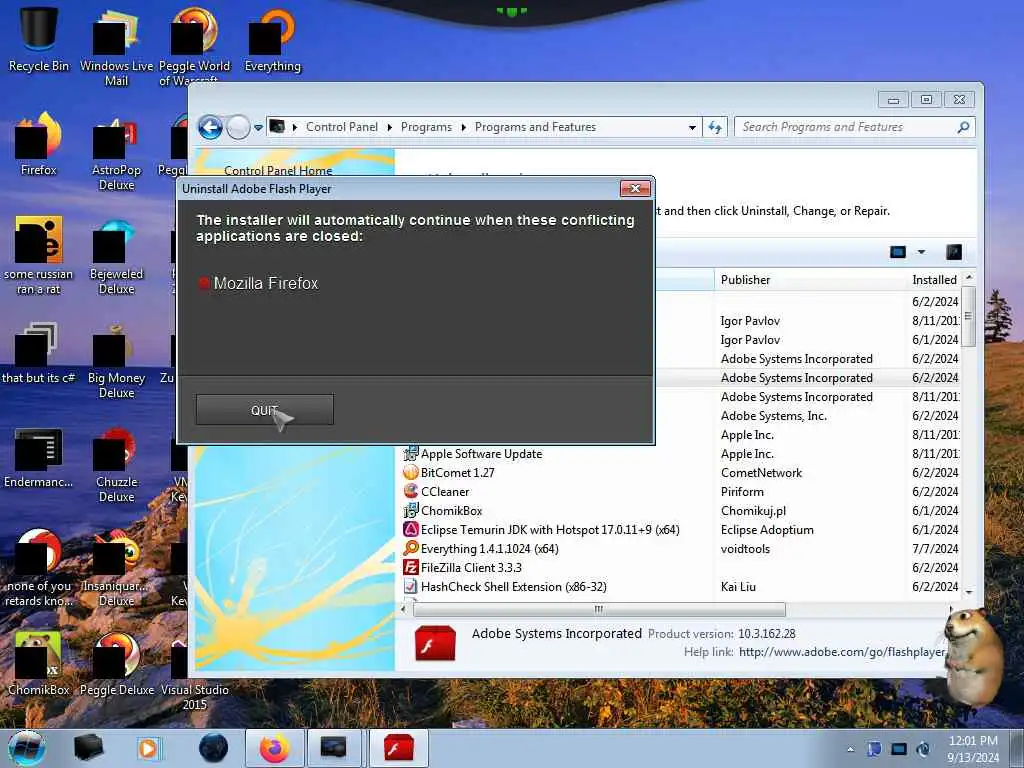Select BitComet 1.27 entry
This screenshot has height=768, width=1024.
457,472
